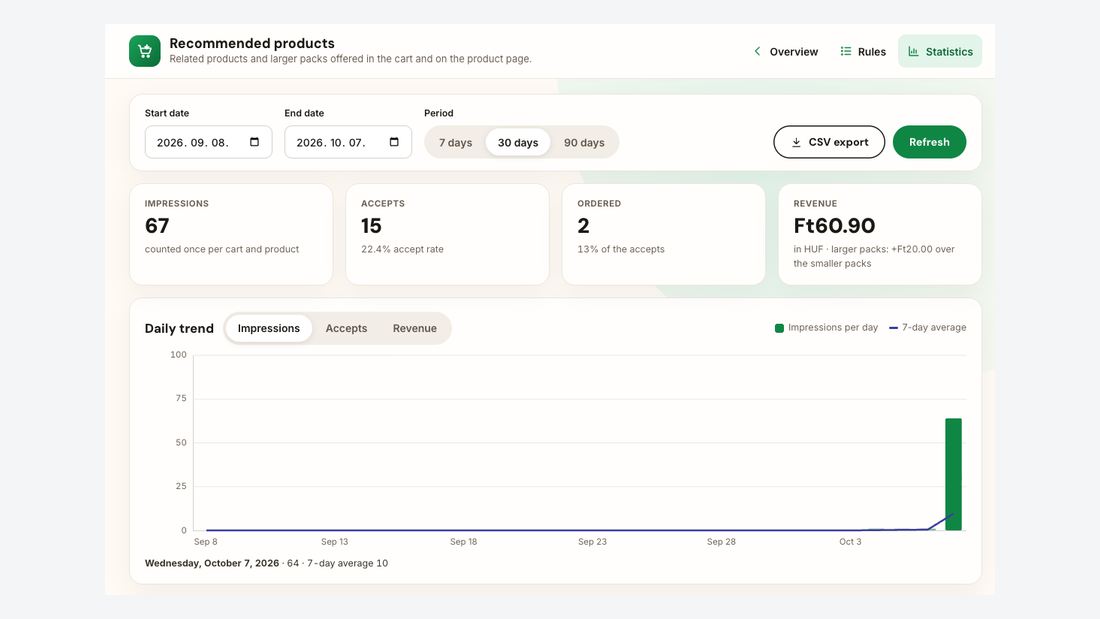Click the download icon in CSV export
Screen dimensions: 1100x619
796,142
